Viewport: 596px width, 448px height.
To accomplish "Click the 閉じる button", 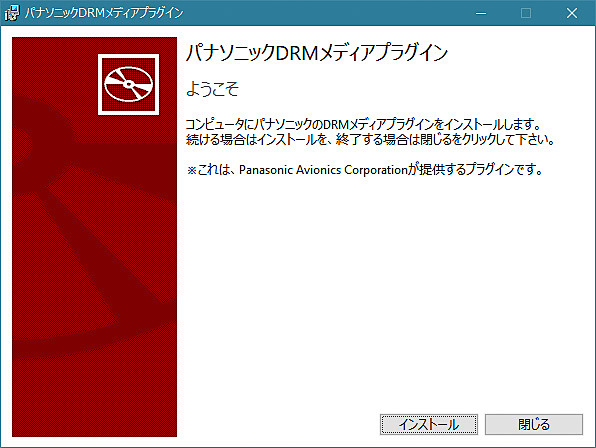I will coord(534,424).
